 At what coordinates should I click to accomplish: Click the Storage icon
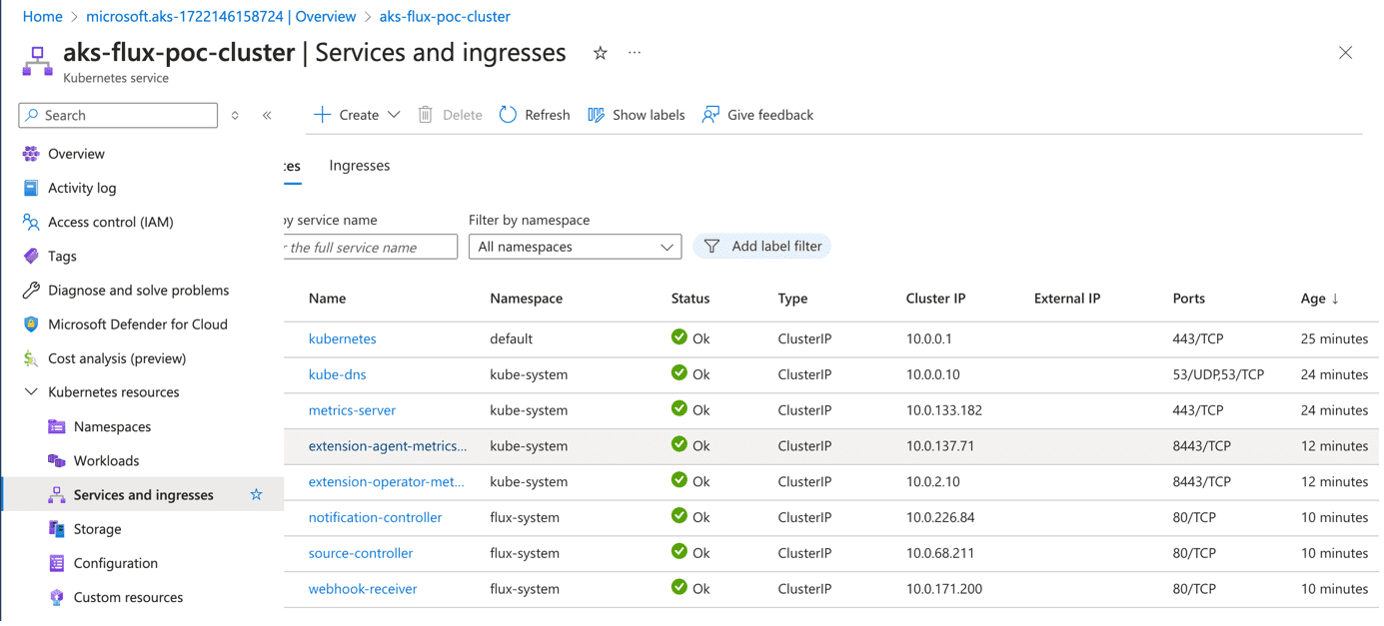tap(57, 529)
